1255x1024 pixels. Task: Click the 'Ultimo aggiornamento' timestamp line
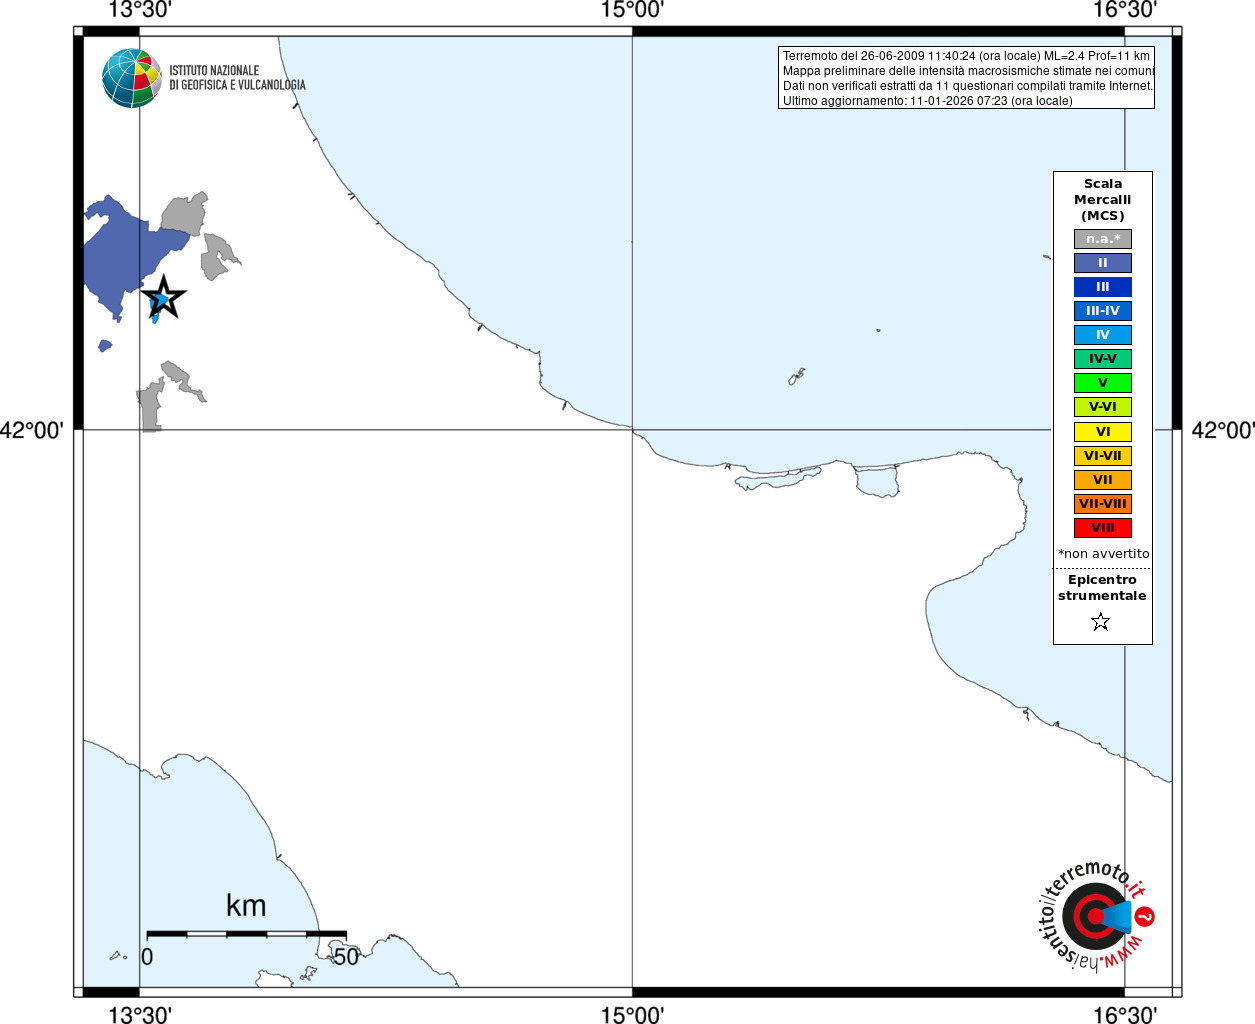[x=927, y=101]
